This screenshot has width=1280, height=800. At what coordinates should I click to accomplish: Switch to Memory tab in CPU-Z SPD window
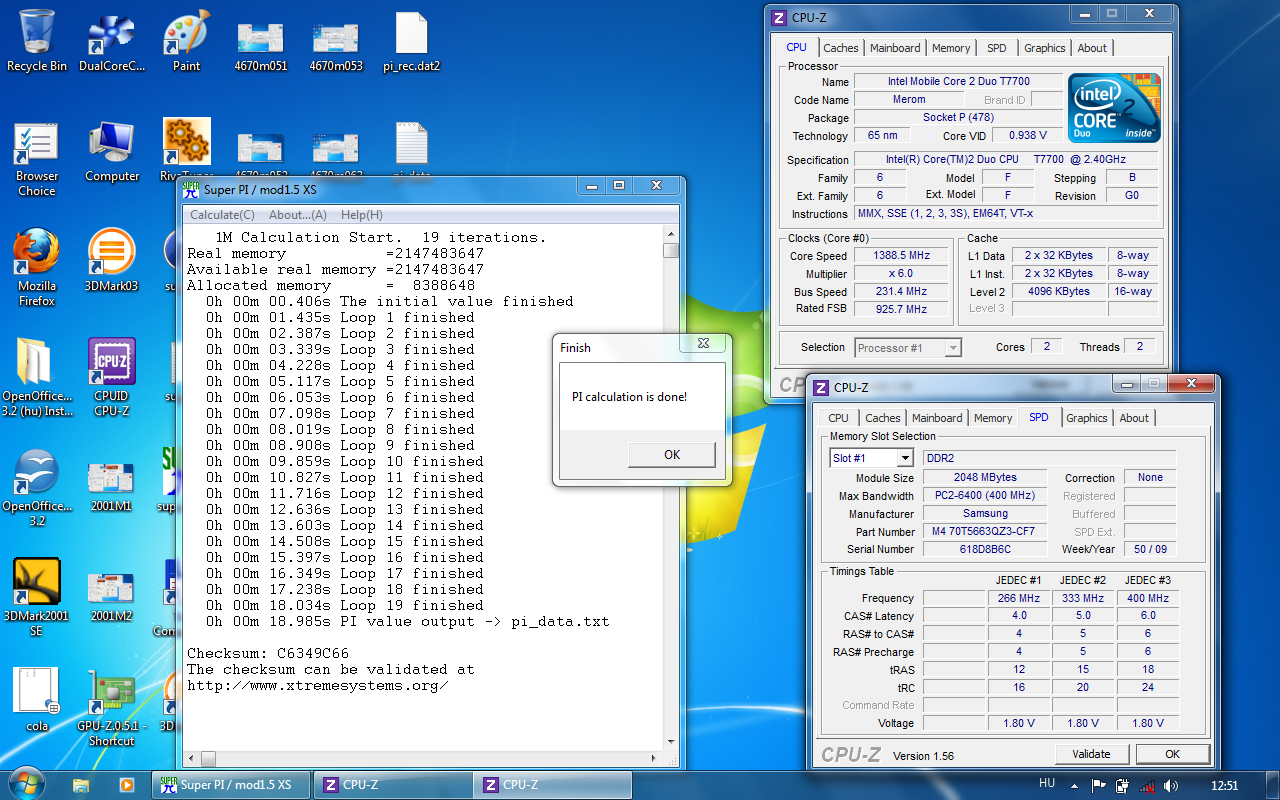tap(993, 418)
